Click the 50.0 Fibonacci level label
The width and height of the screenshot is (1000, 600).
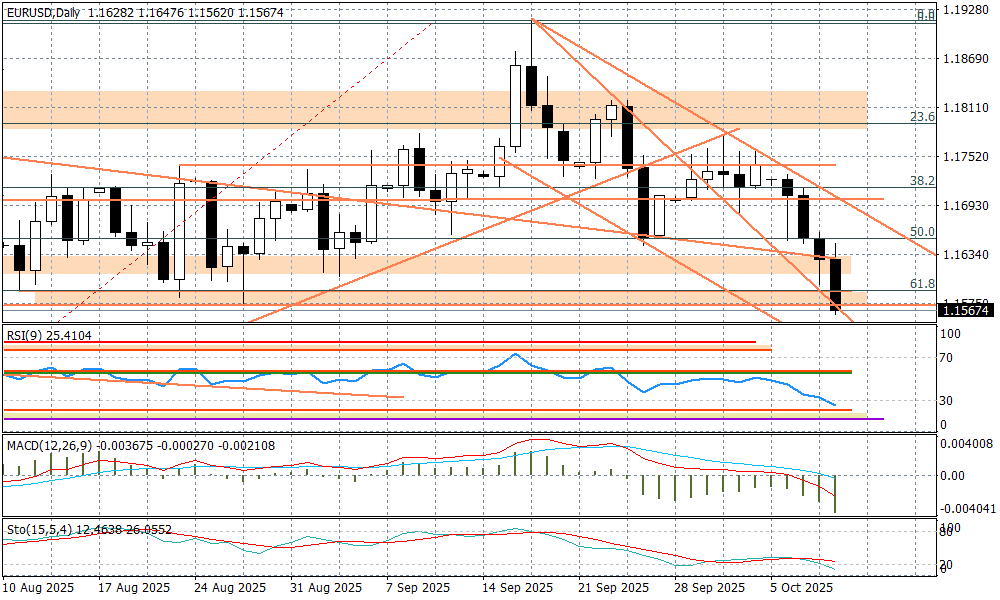922,232
